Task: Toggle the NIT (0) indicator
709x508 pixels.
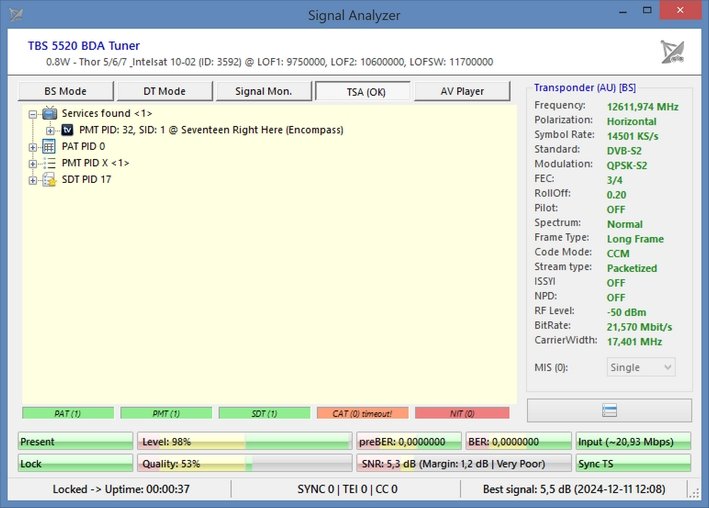Action: click(461, 412)
